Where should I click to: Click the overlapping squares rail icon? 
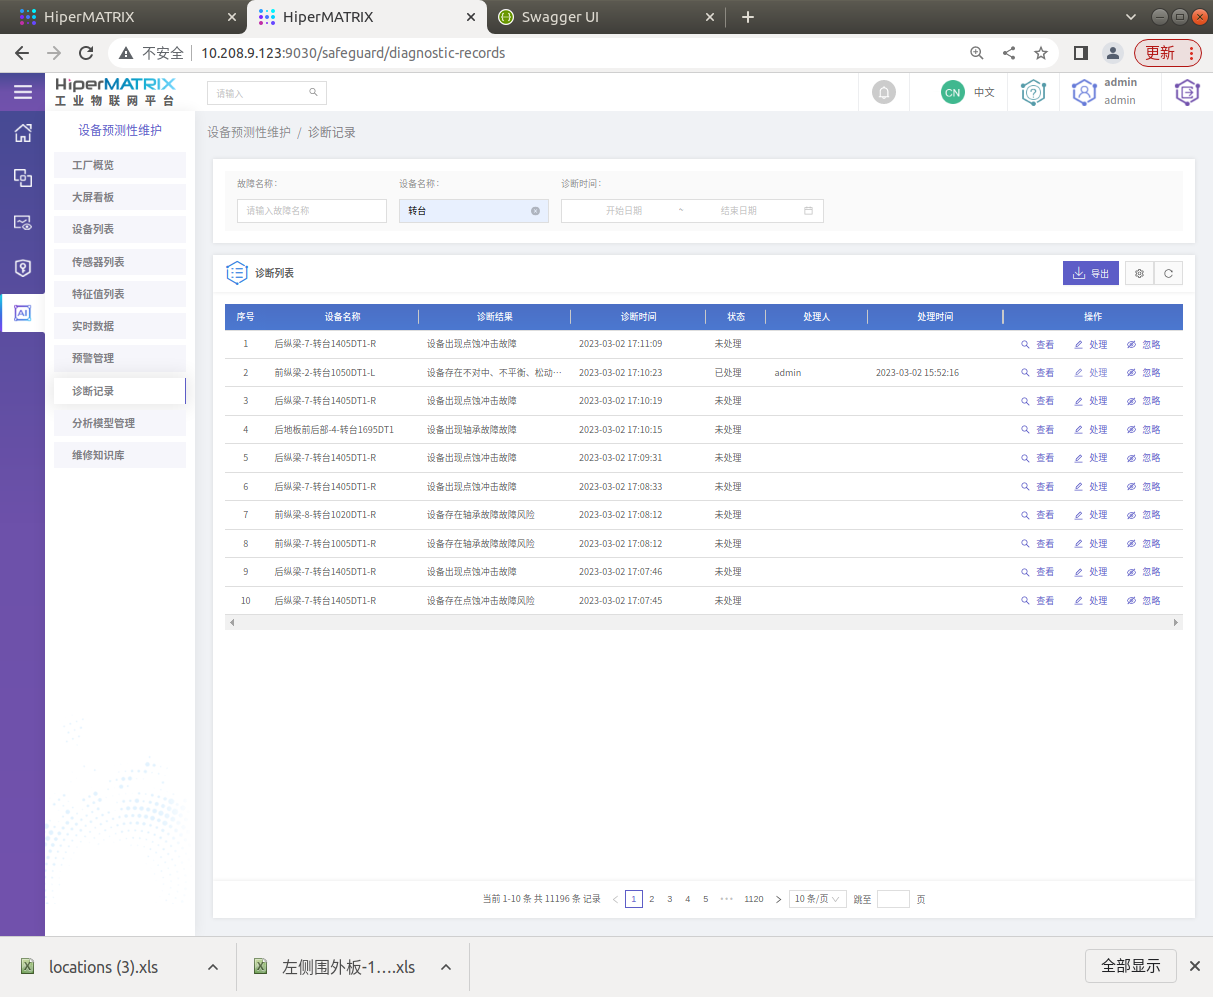[x=22, y=178]
